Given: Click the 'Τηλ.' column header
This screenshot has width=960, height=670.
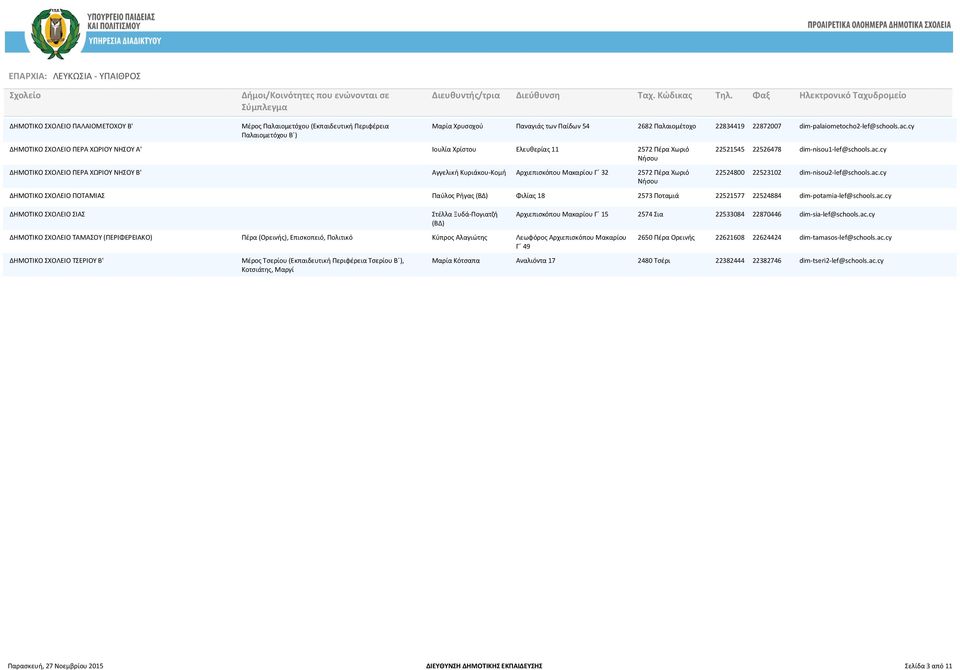Looking at the screenshot, I should pyautogui.click(x=724, y=96).
